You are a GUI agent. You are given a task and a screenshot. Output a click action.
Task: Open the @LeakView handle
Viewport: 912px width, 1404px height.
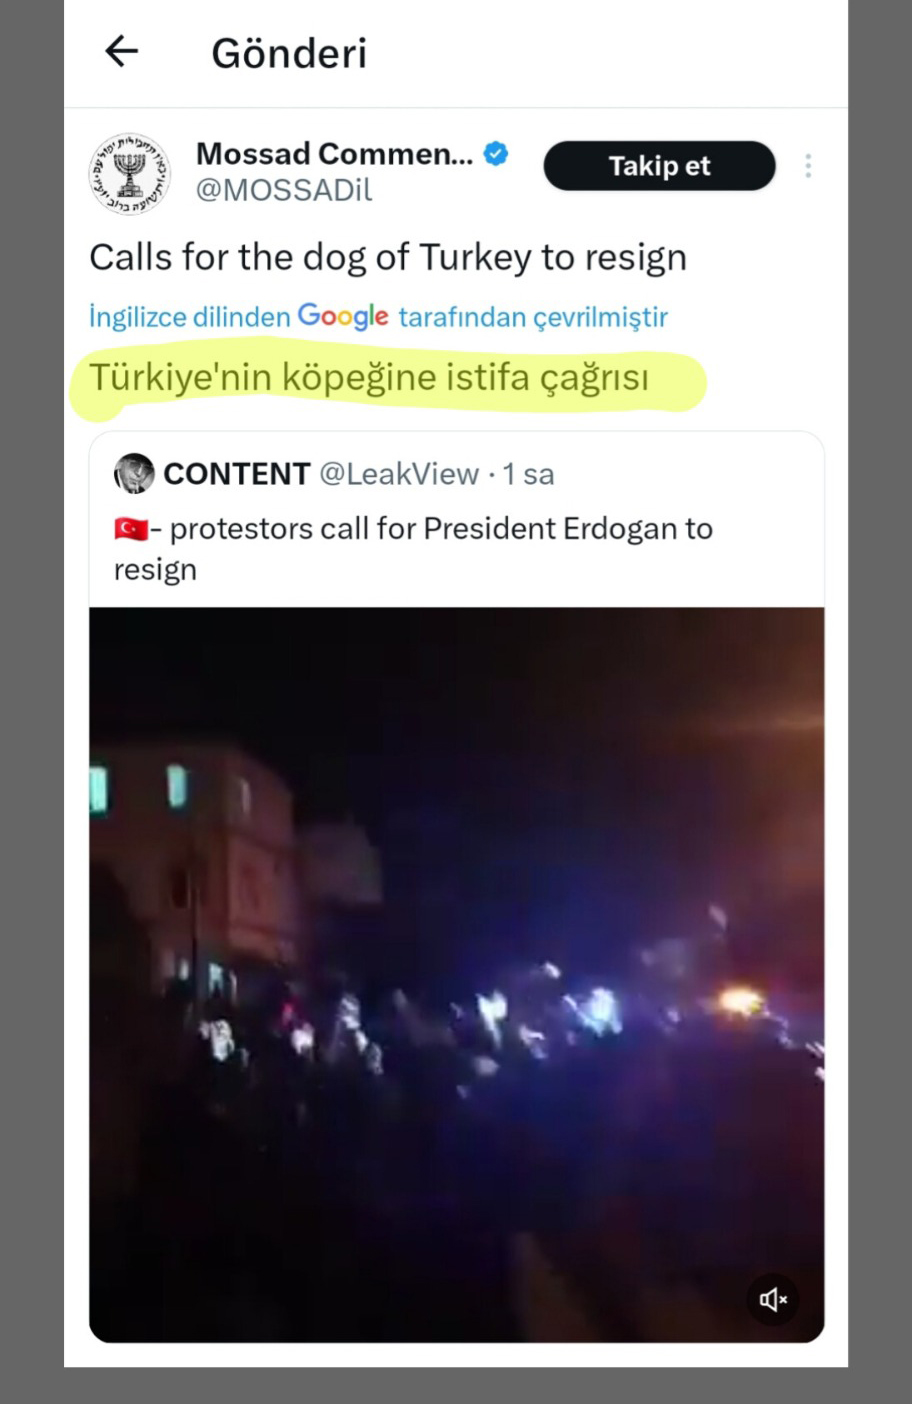click(399, 474)
